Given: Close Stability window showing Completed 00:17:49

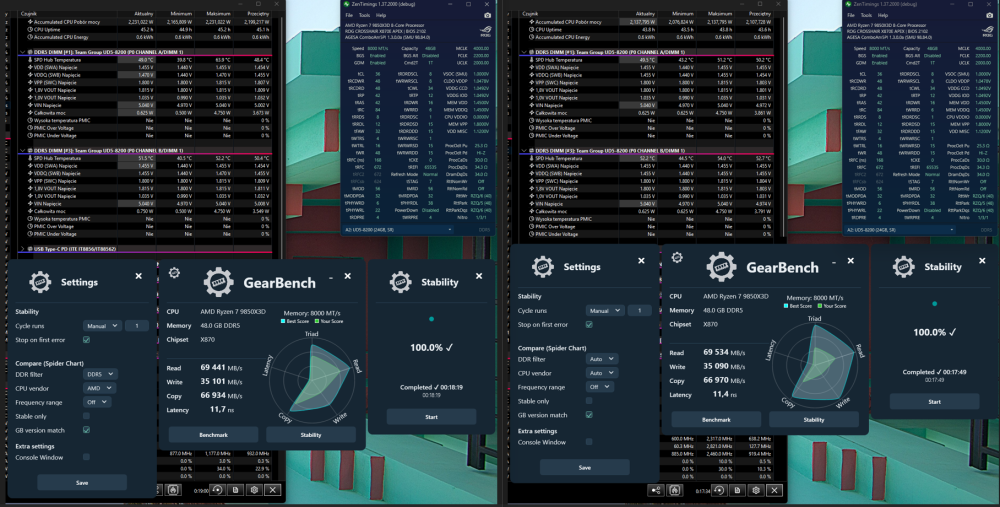Looking at the screenshot, I should click(982, 261).
